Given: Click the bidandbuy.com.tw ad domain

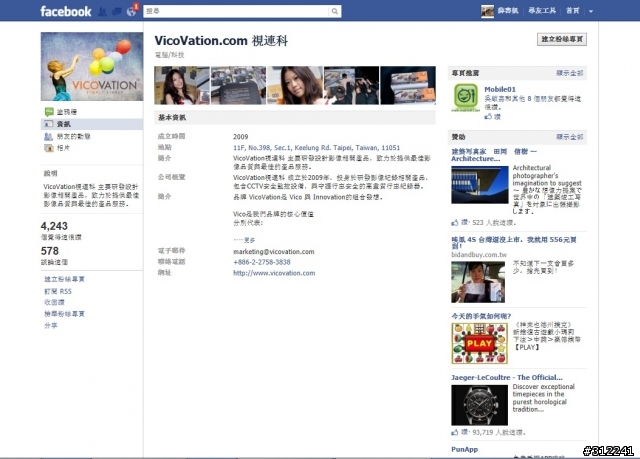Looking at the screenshot, I should [479, 255].
